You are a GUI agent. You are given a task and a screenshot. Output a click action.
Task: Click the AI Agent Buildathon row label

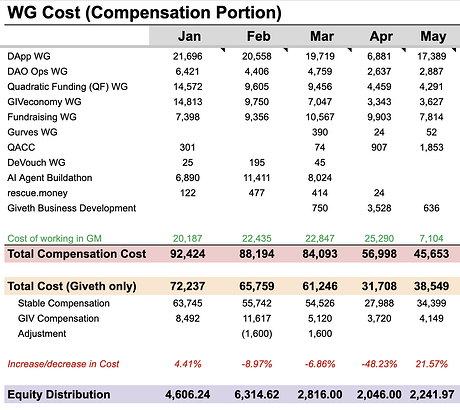click(50, 178)
